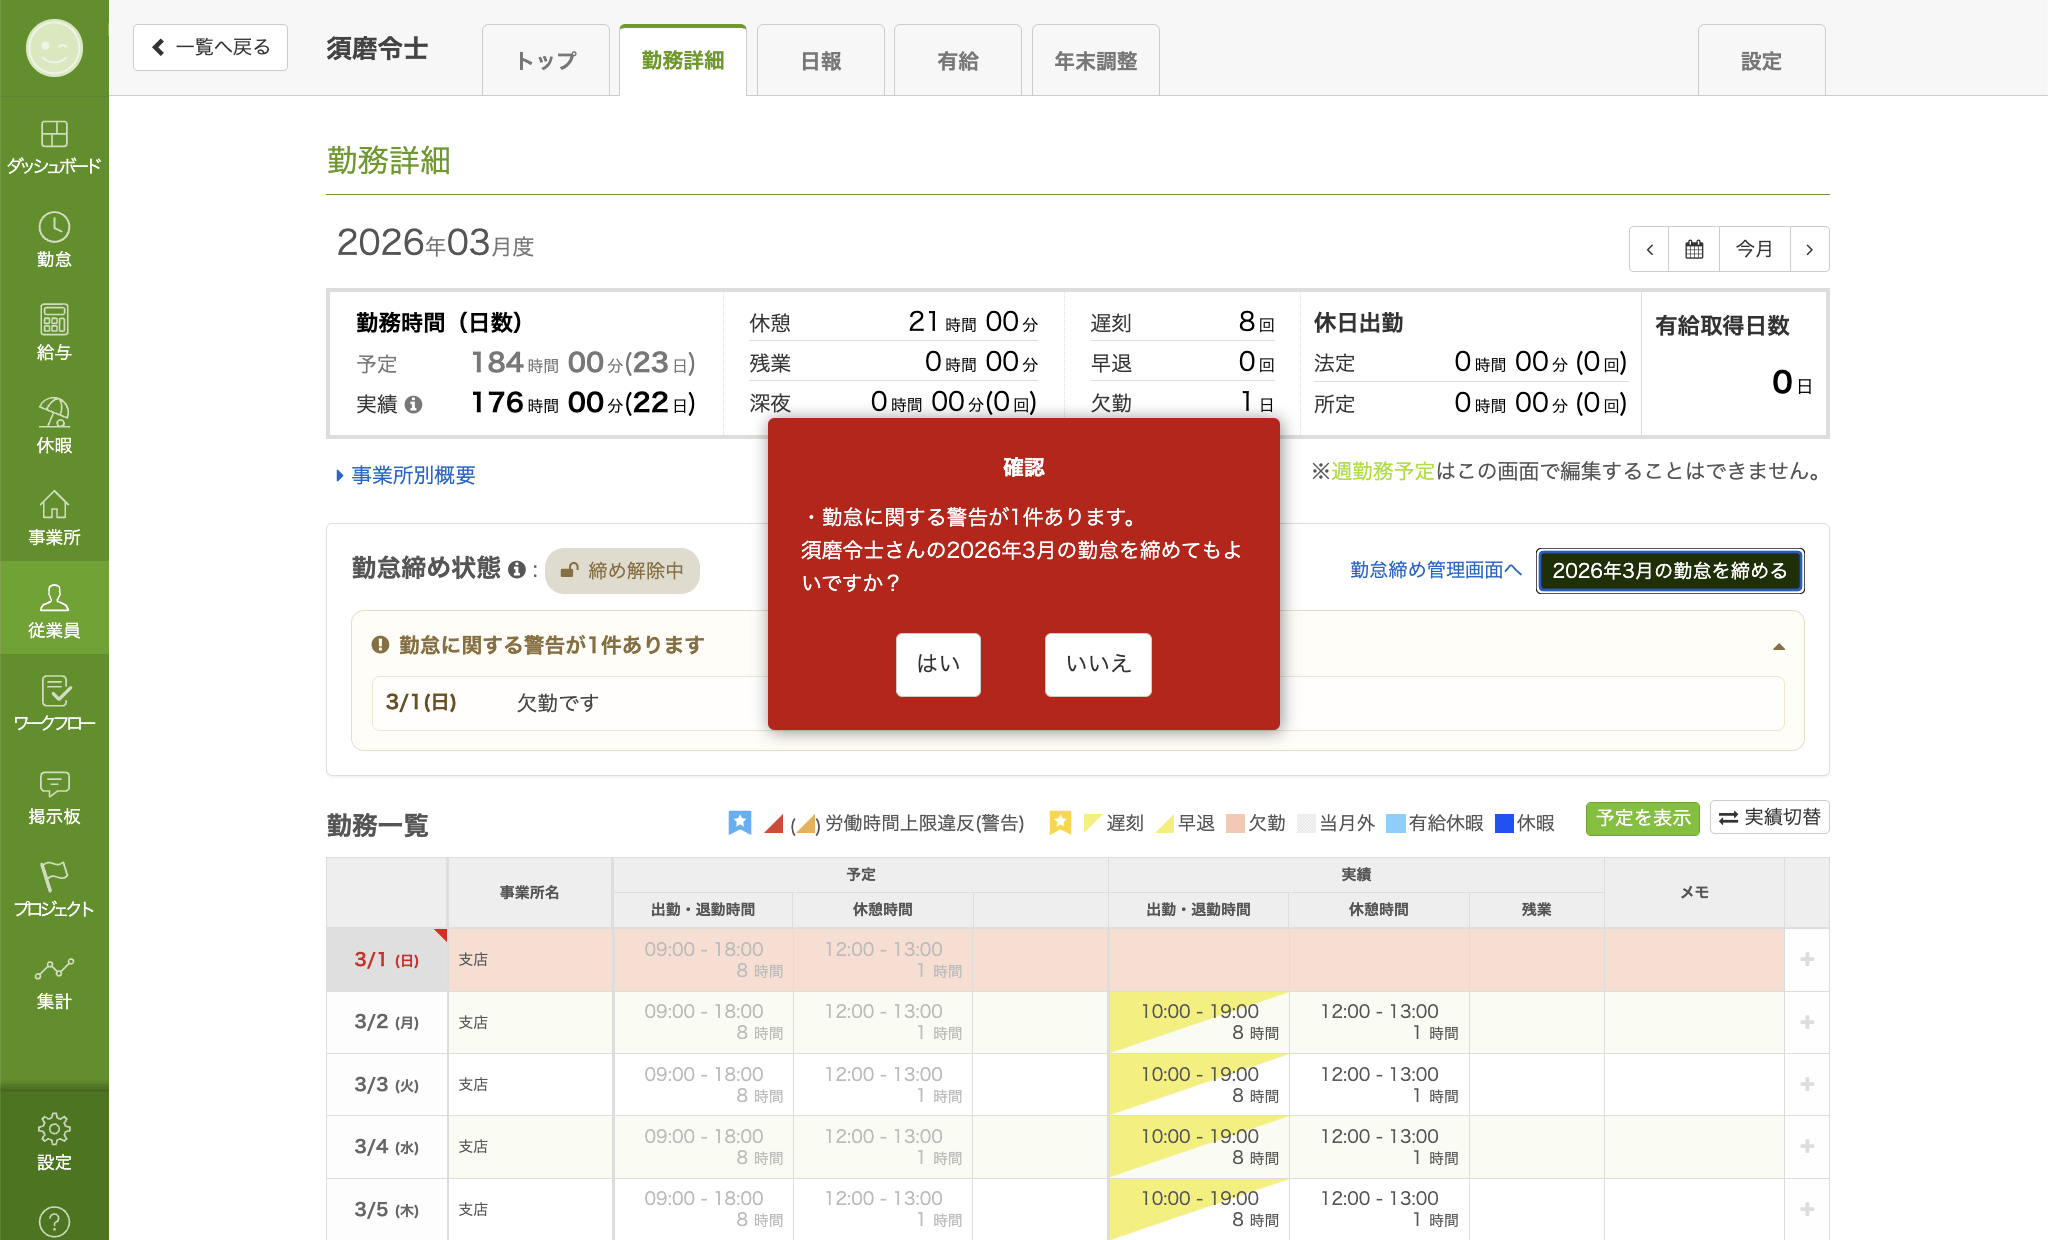Click the 今月 button
Screen dimensions: 2048x1240
tap(1754, 249)
